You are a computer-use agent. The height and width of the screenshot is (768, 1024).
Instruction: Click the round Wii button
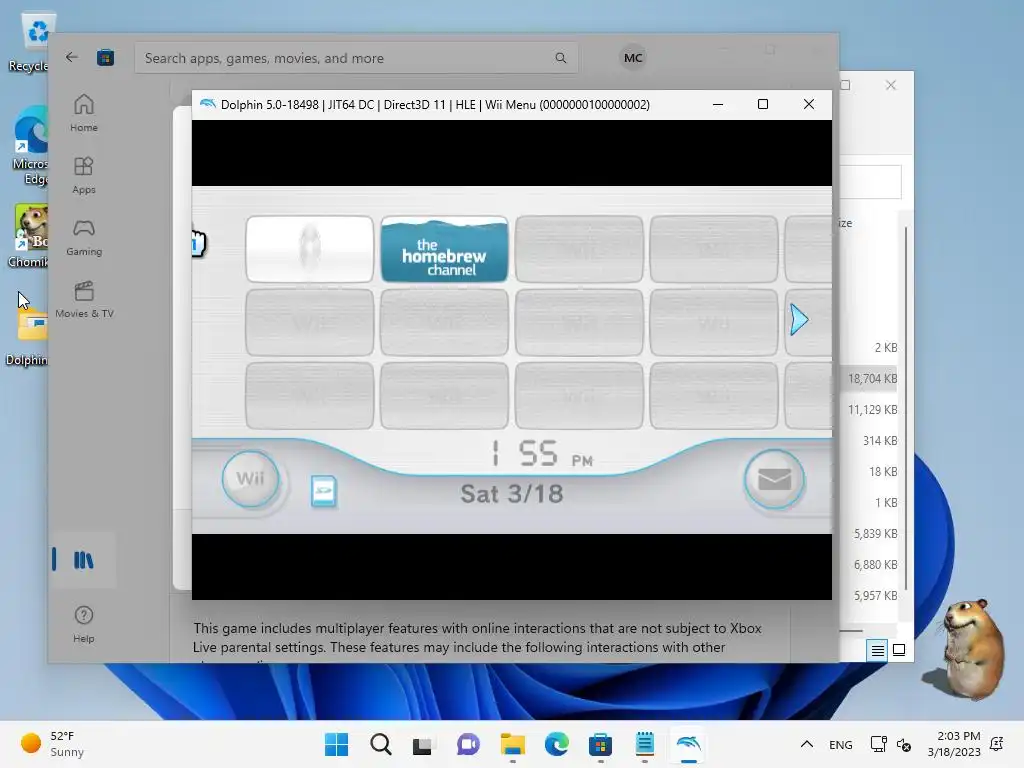[251, 479]
